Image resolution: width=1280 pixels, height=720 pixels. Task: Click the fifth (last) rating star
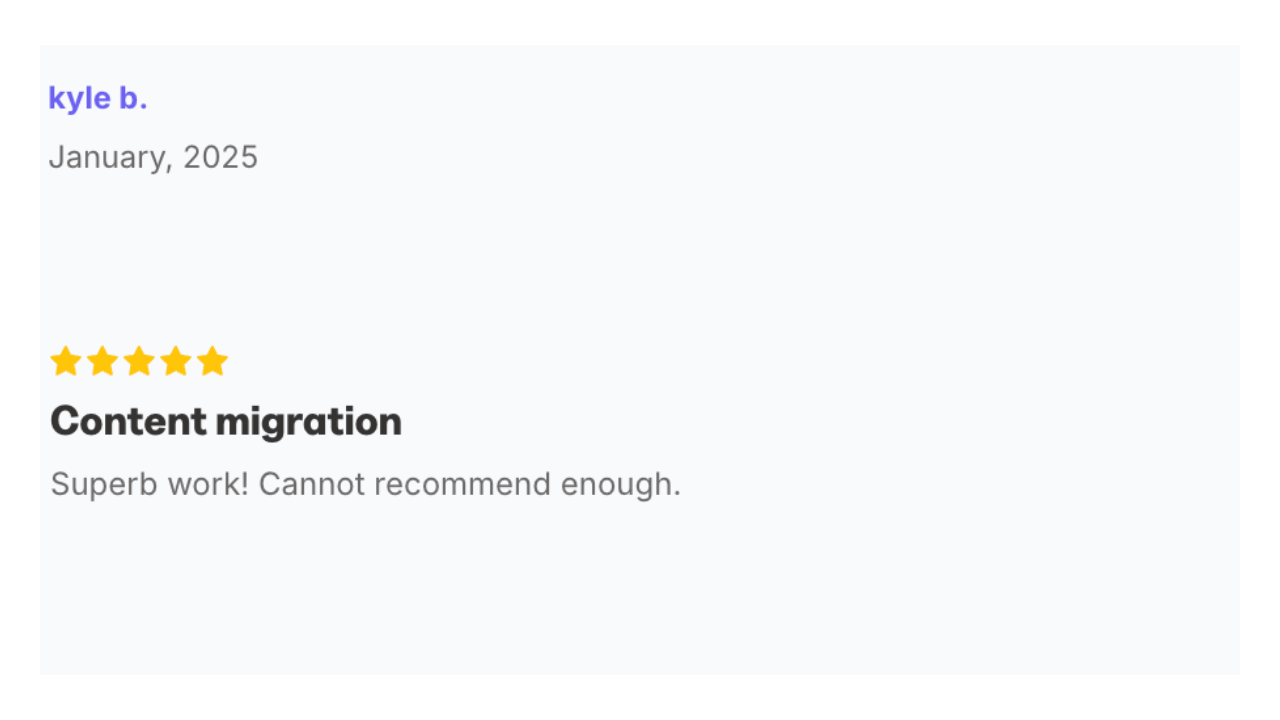(212, 361)
